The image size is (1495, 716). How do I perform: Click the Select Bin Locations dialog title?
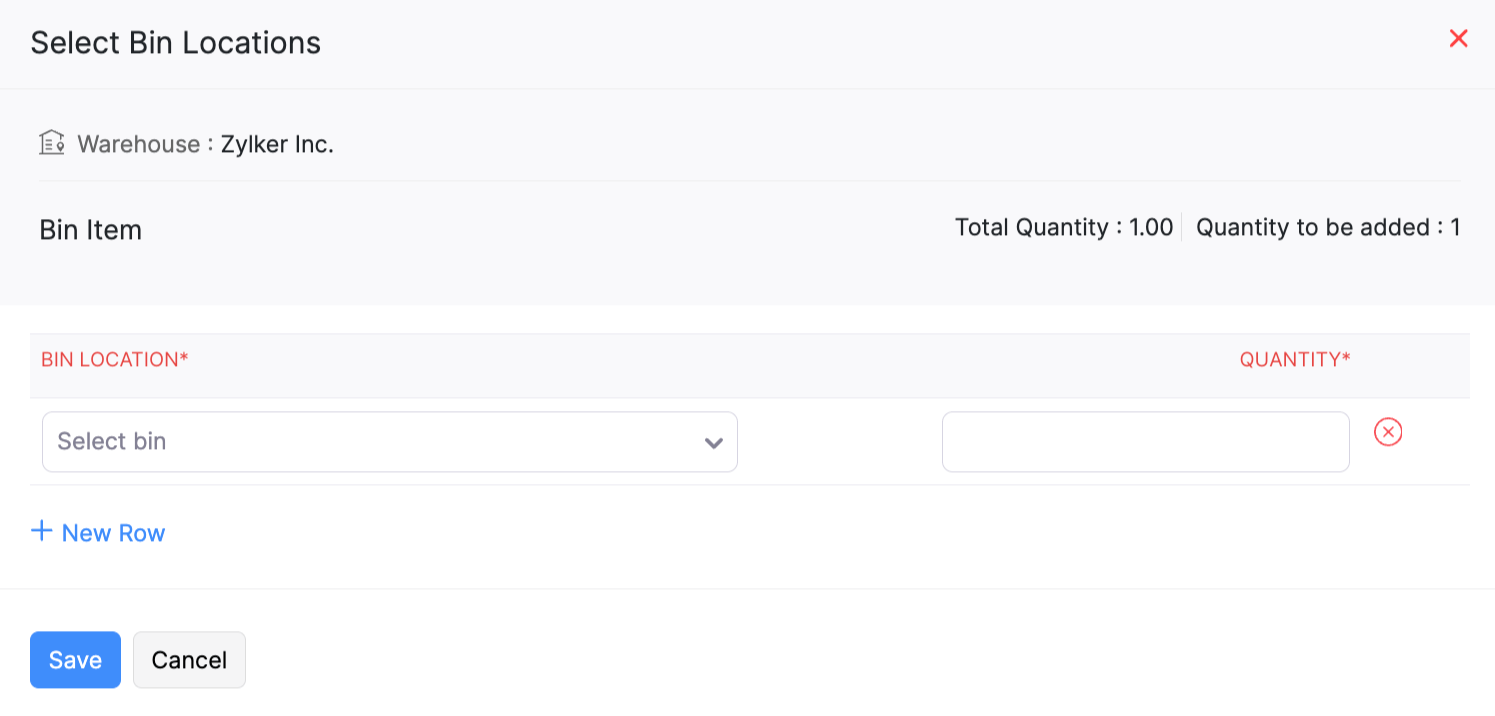[175, 42]
